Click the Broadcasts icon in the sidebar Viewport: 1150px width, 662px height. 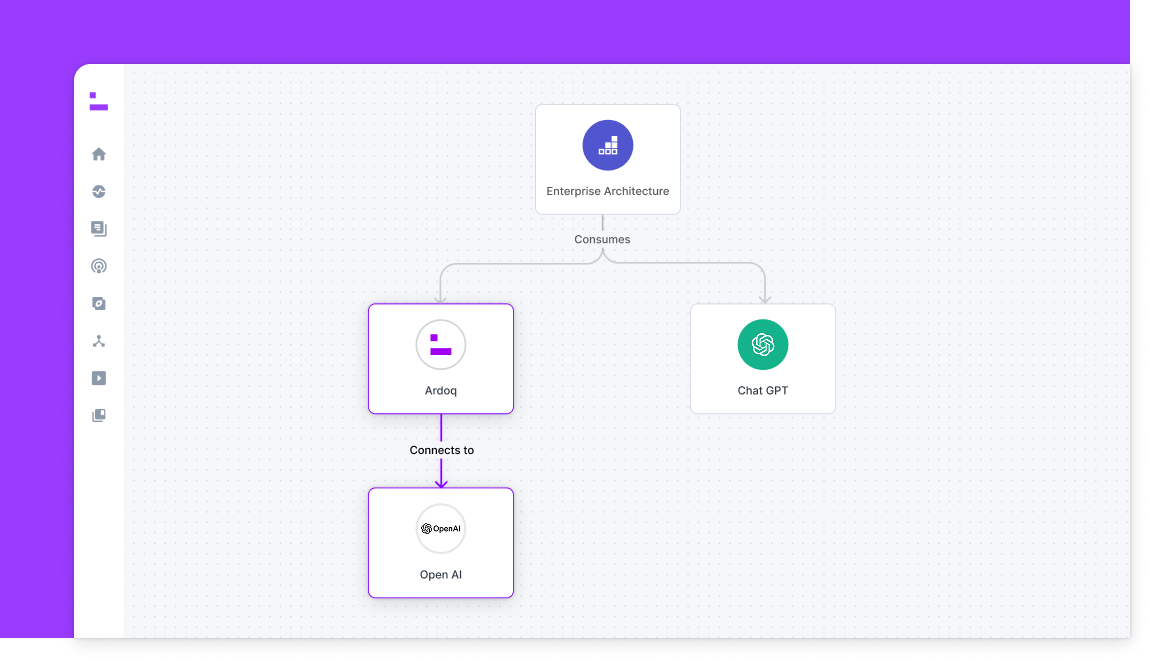[x=98, y=265]
